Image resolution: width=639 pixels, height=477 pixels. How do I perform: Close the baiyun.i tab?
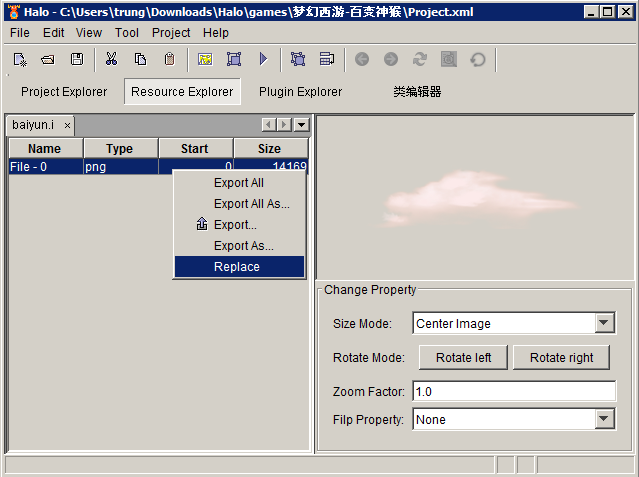coord(67,126)
